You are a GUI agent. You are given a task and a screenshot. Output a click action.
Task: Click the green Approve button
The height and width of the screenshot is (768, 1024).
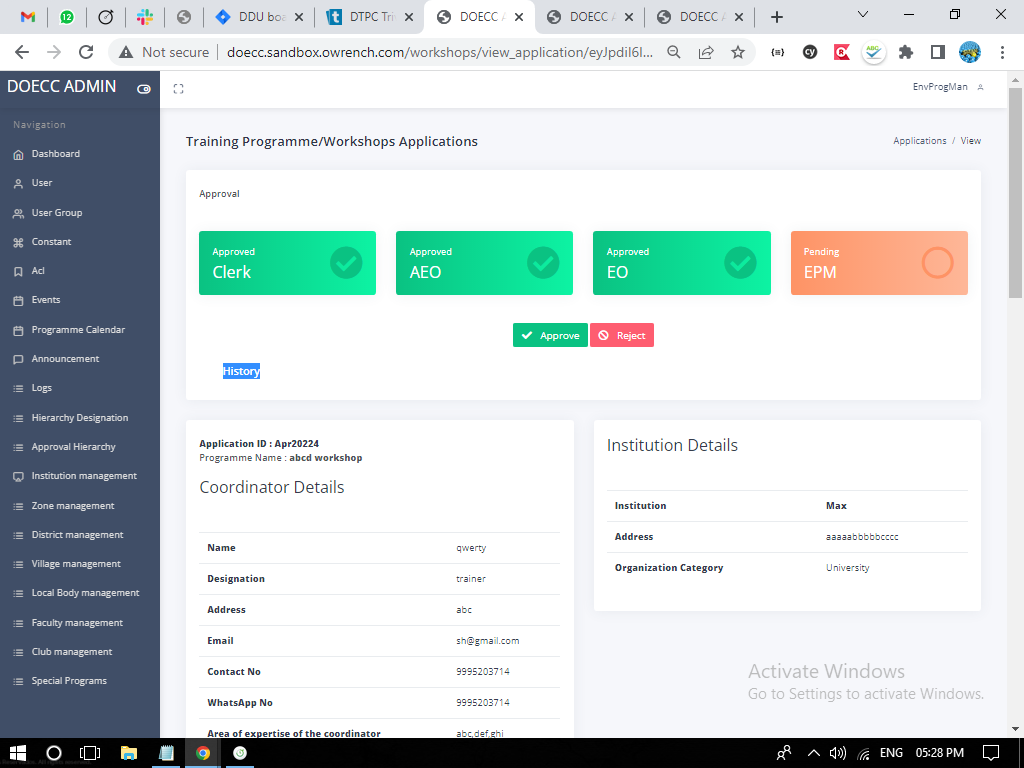tap(550, 336)
